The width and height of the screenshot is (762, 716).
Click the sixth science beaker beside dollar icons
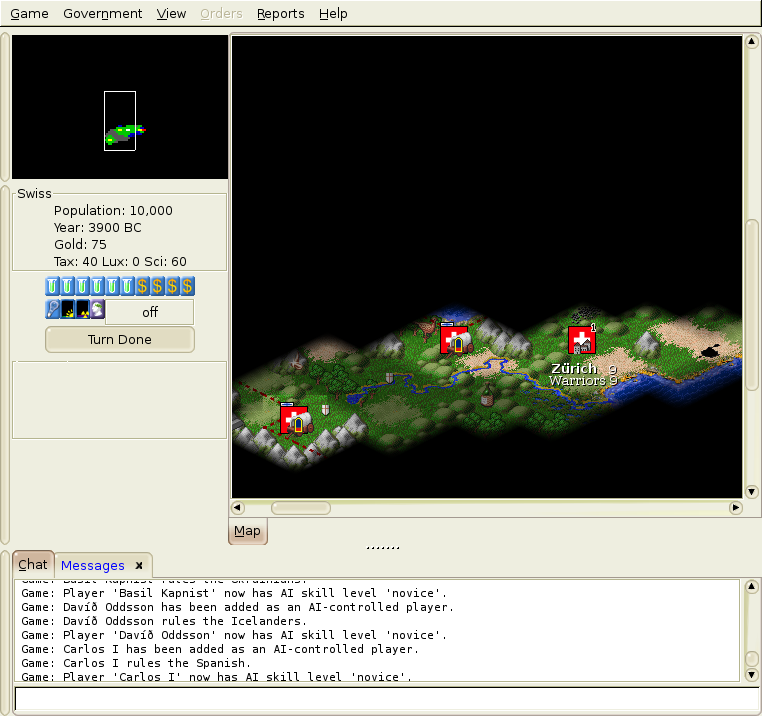(x=127, y=286)
